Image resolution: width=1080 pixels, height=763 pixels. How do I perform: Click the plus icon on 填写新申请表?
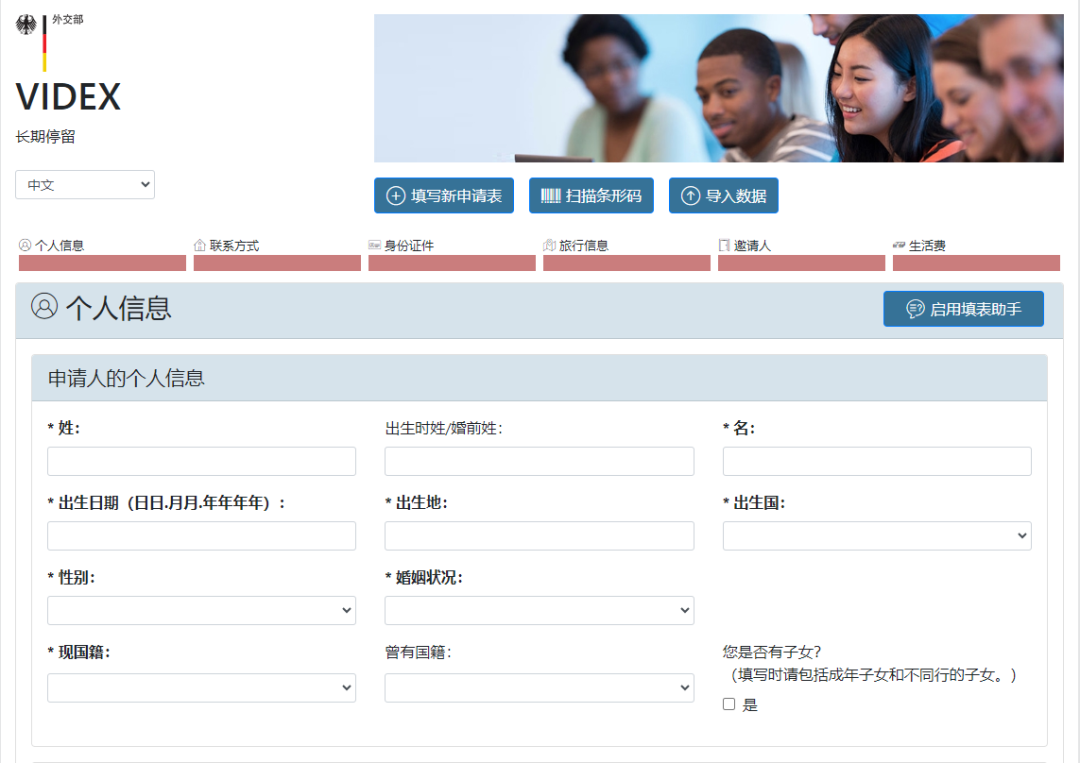tap(395, 196)
